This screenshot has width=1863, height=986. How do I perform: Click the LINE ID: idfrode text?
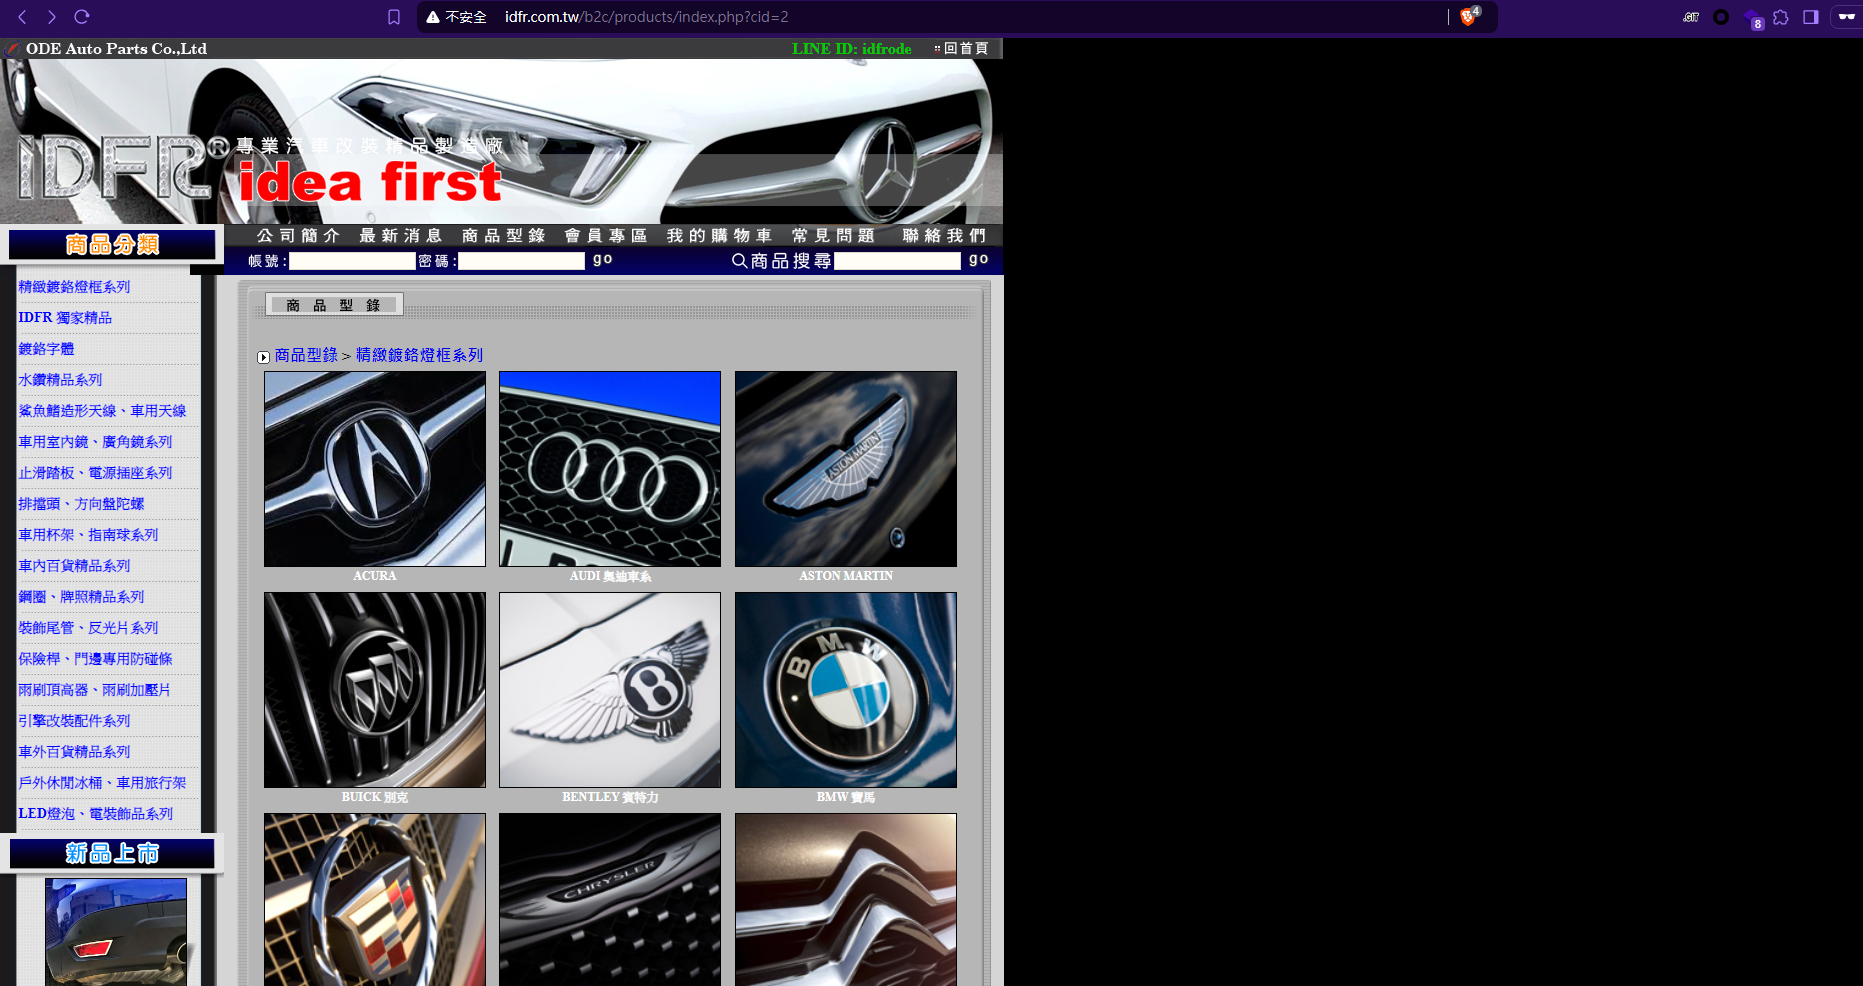(x=852, y=49)
